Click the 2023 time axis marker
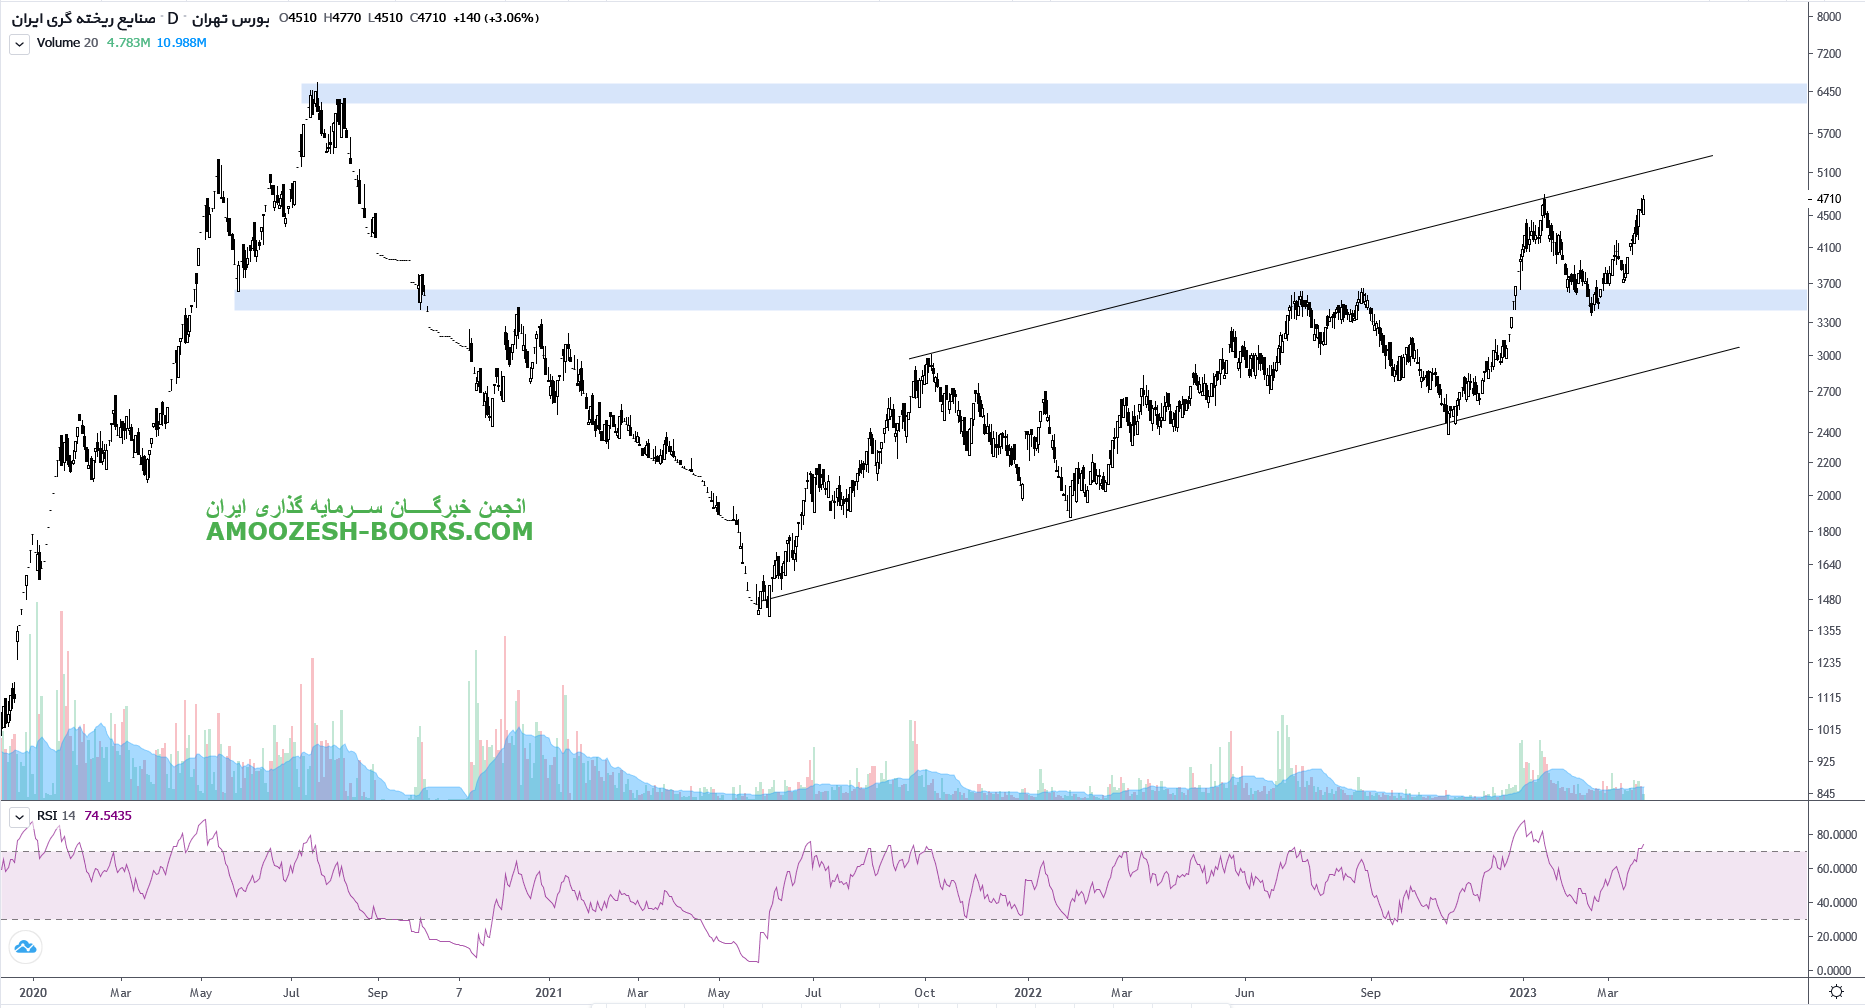Screen dimensions: 1865x1008 click(1522, 993)
